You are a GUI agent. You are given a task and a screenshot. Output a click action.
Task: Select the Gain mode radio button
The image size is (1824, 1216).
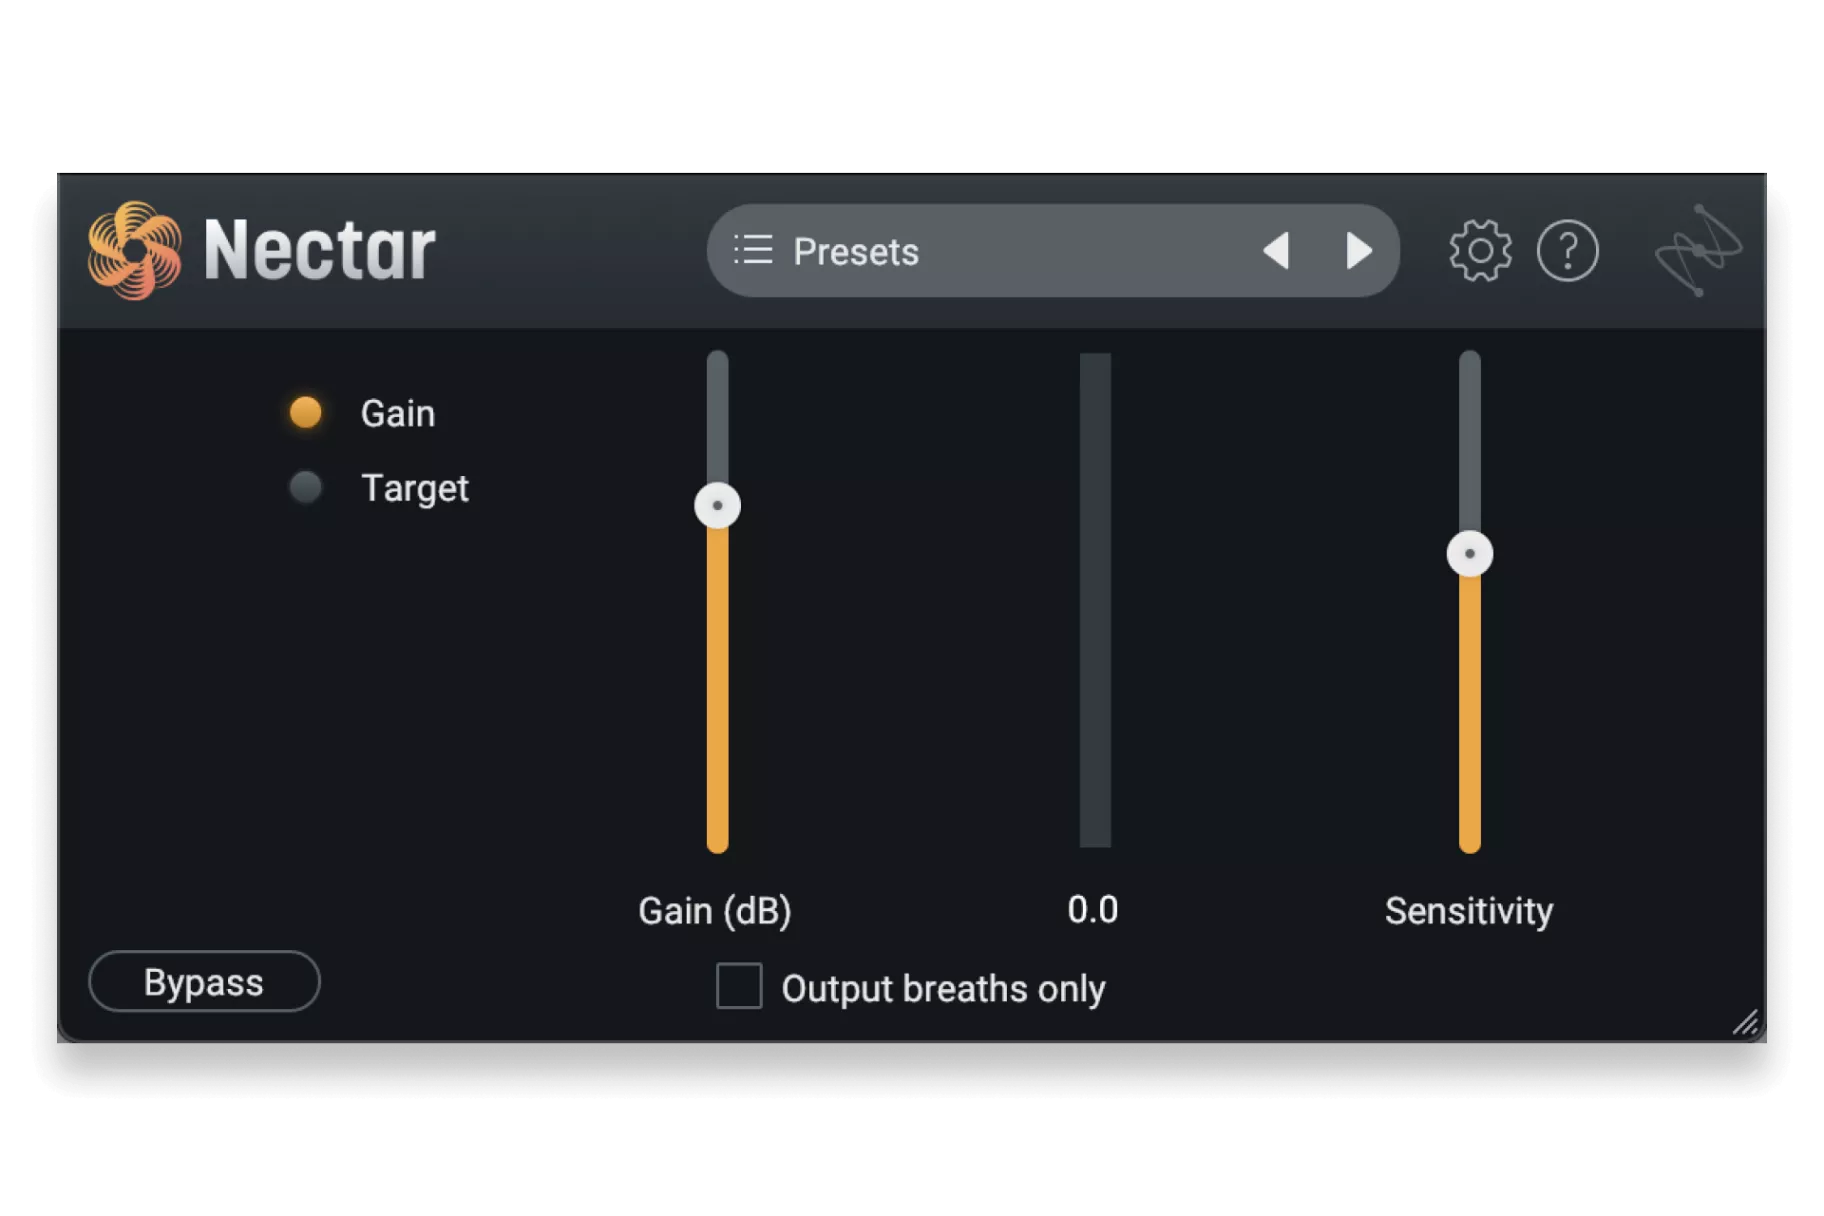point(306,412)
